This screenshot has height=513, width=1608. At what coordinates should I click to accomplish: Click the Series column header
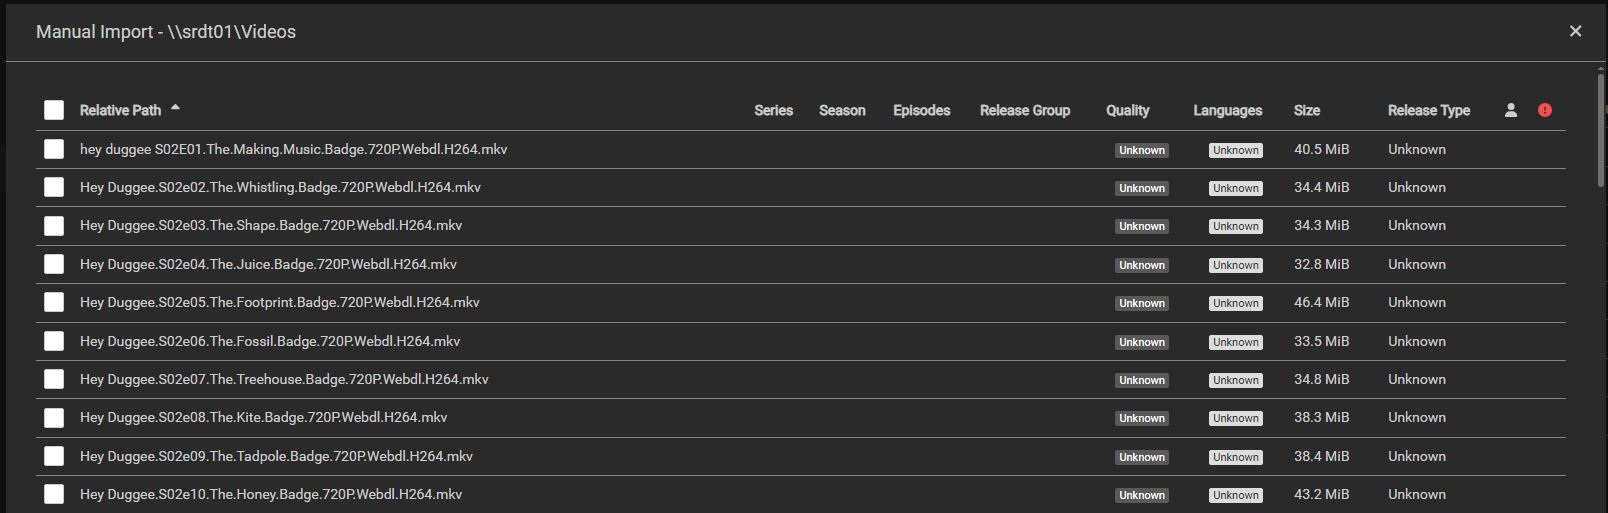click(773, 110)
